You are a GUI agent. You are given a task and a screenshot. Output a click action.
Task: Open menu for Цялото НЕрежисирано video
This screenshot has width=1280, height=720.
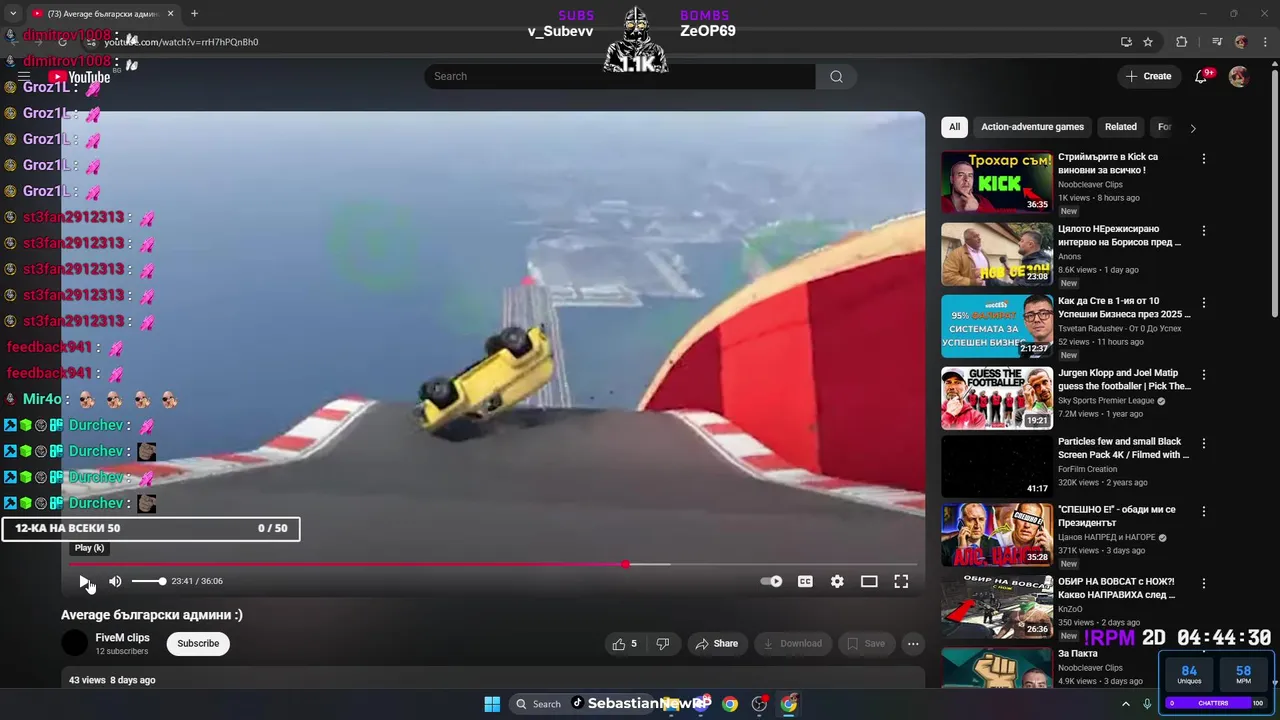point(1204,231)
